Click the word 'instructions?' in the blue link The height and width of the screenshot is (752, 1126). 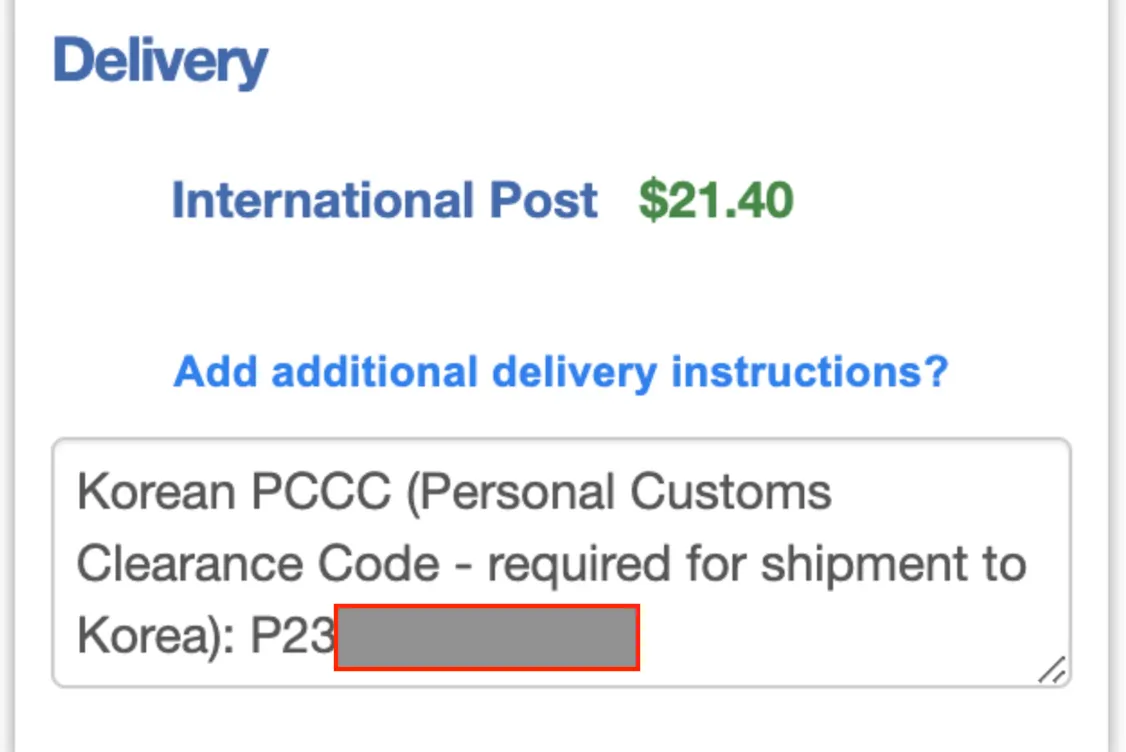(808, 372)
